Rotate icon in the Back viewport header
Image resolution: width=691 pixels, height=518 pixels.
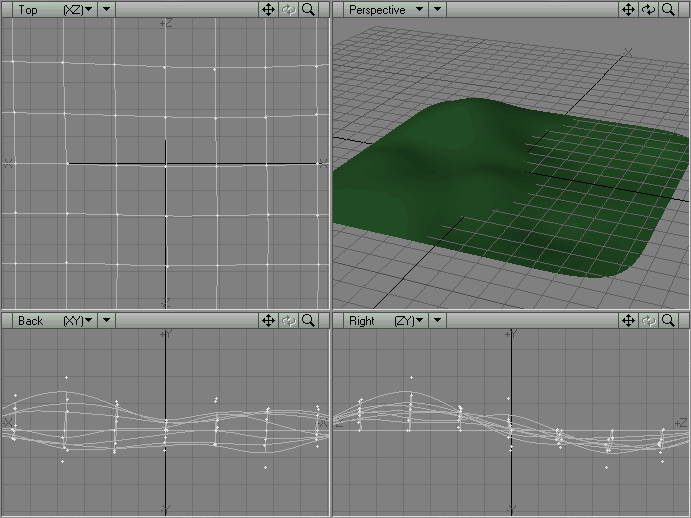coord(288,320)
